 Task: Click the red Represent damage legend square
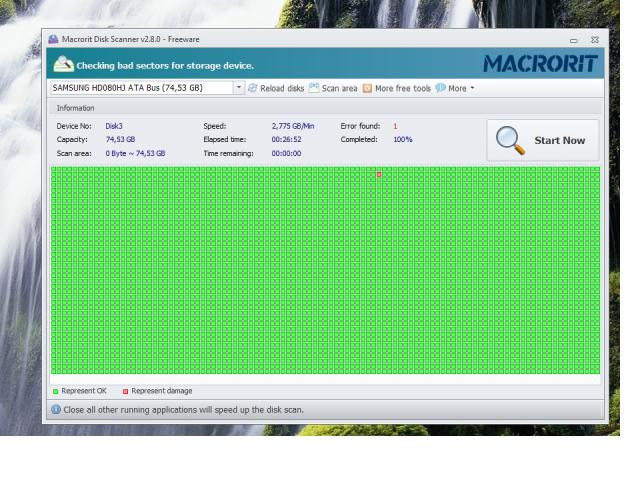(126, 391)
